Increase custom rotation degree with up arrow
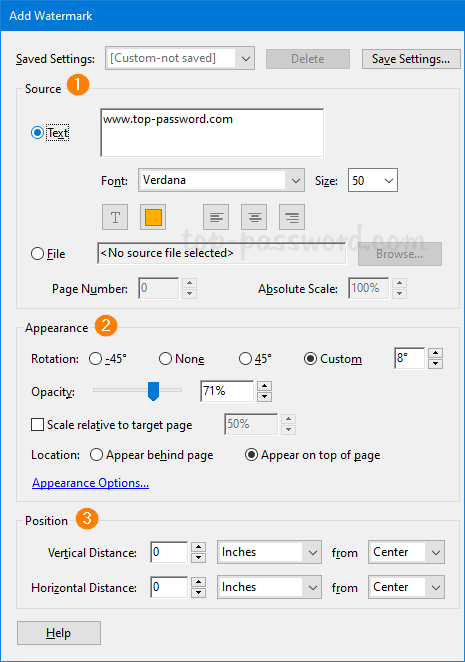The width and height of the screenshot is (465, 662). pyautogui.click(x=435, y=353)
